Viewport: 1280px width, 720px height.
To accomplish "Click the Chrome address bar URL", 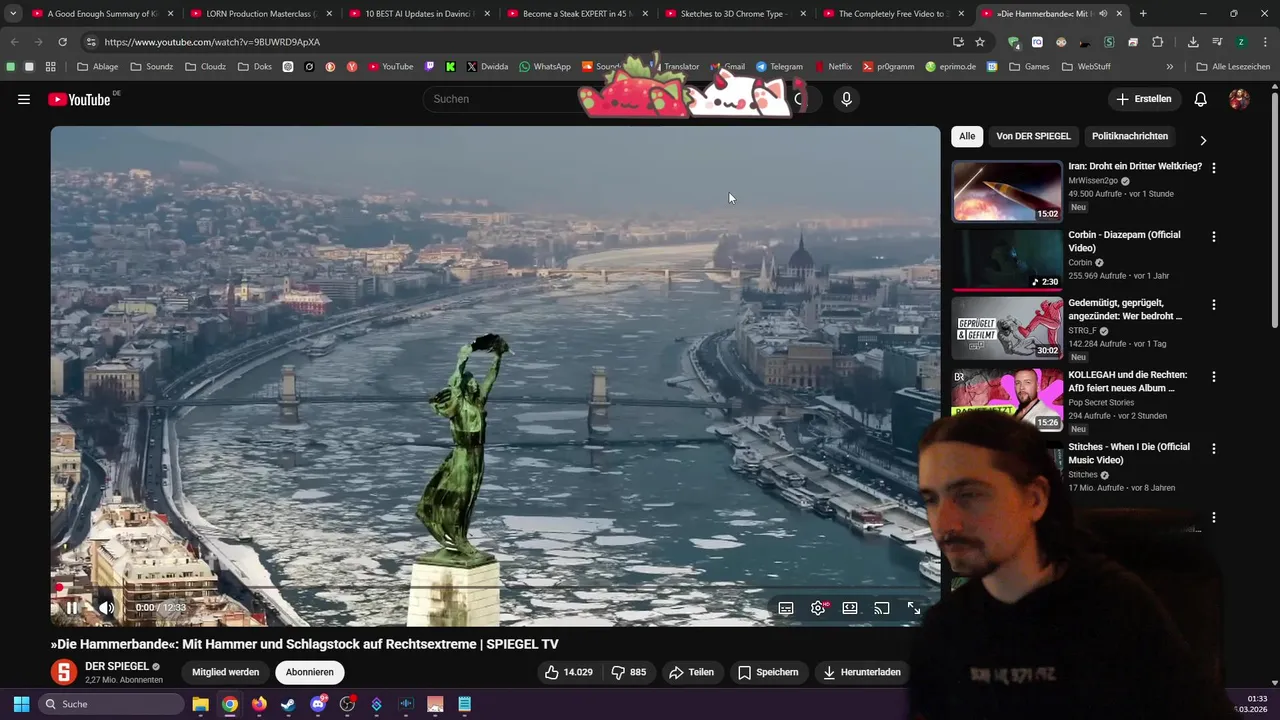I will pyautogui.click(x=212, y=42).
